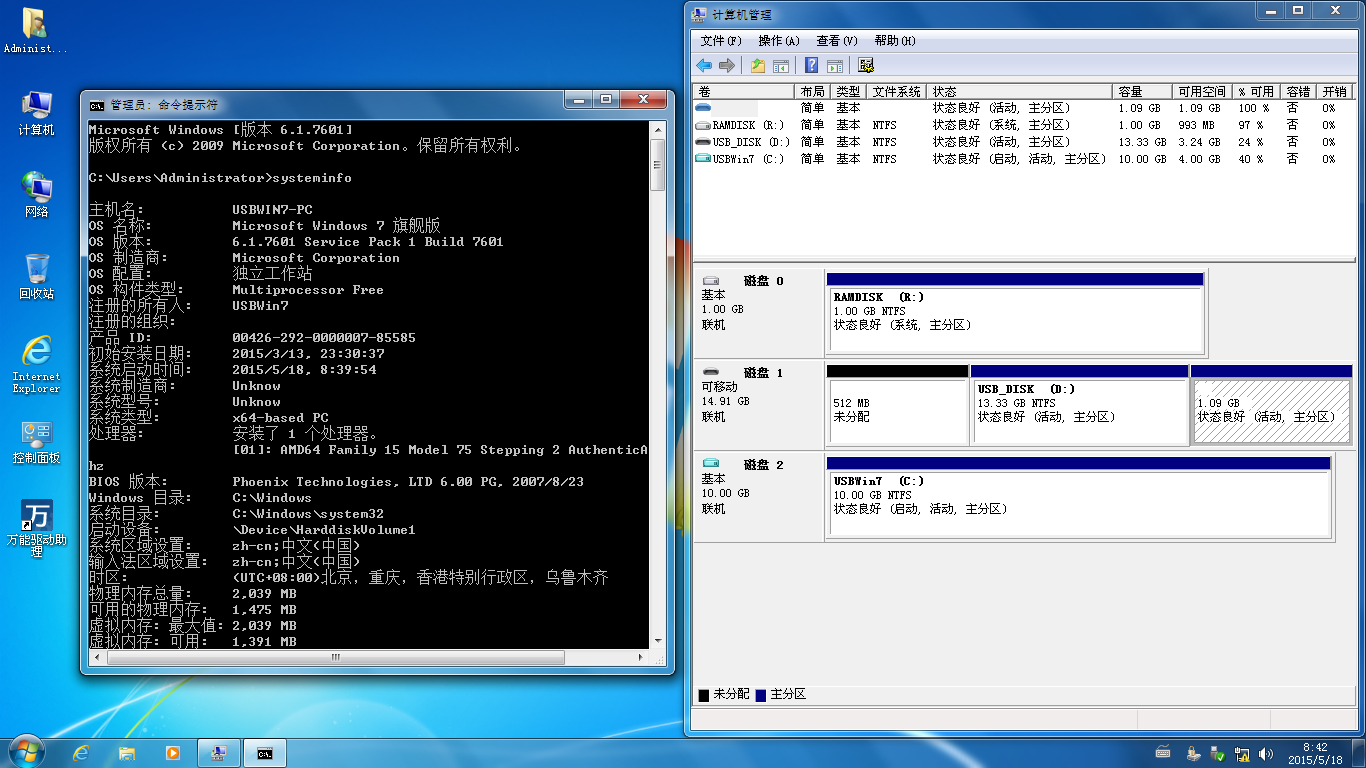Select the unnamed 1.09 GB volume's disk icon

point(704,108)
